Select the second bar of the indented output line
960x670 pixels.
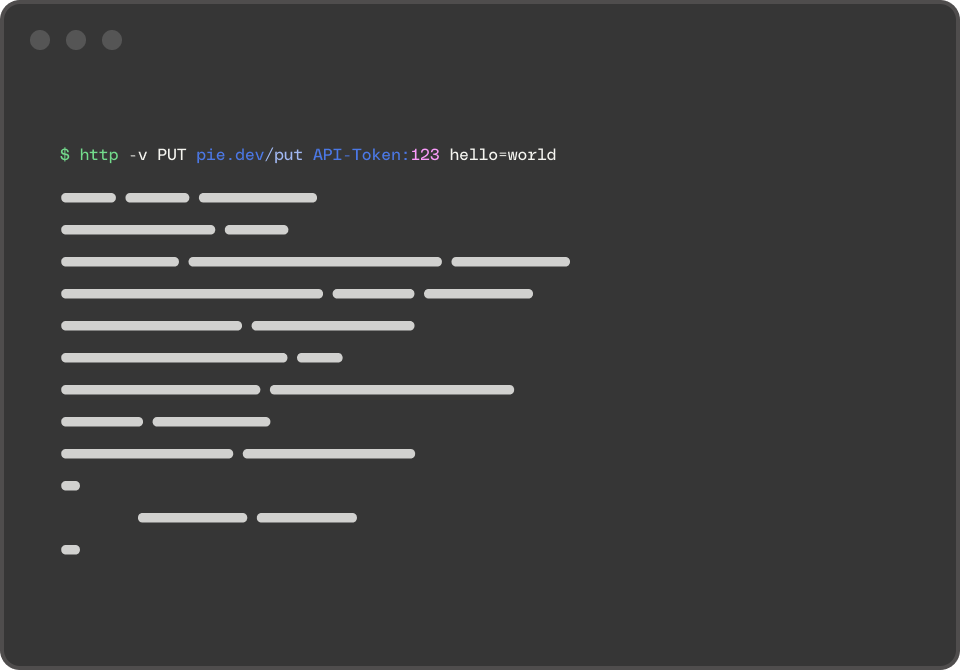point(307,518)
